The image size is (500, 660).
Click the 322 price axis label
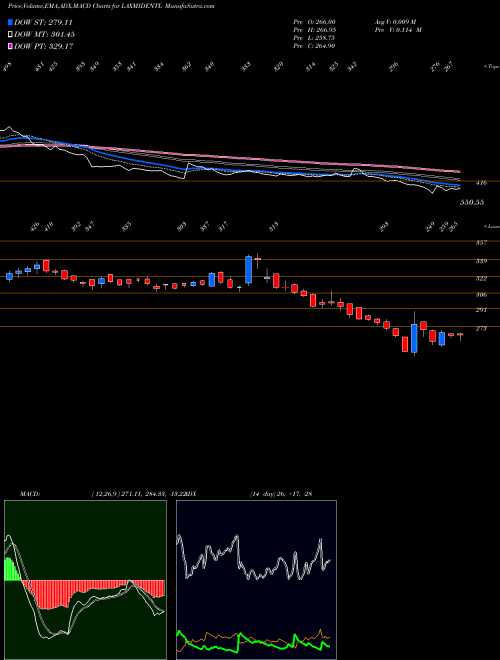481,278
